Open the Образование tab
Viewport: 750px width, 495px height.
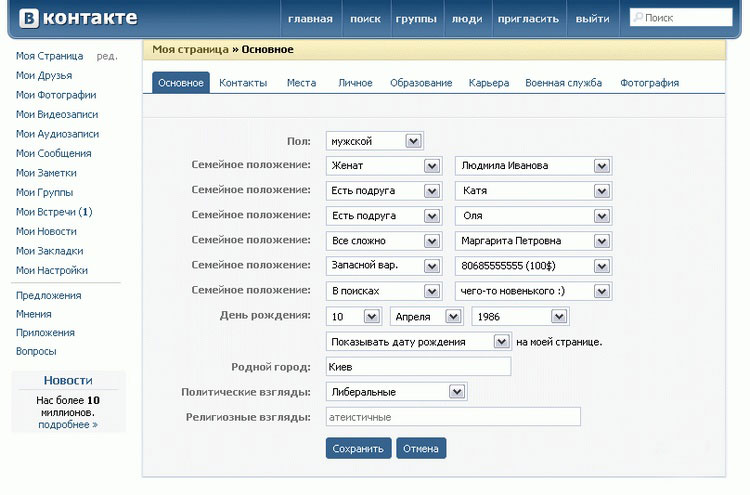tap(421, 83)
